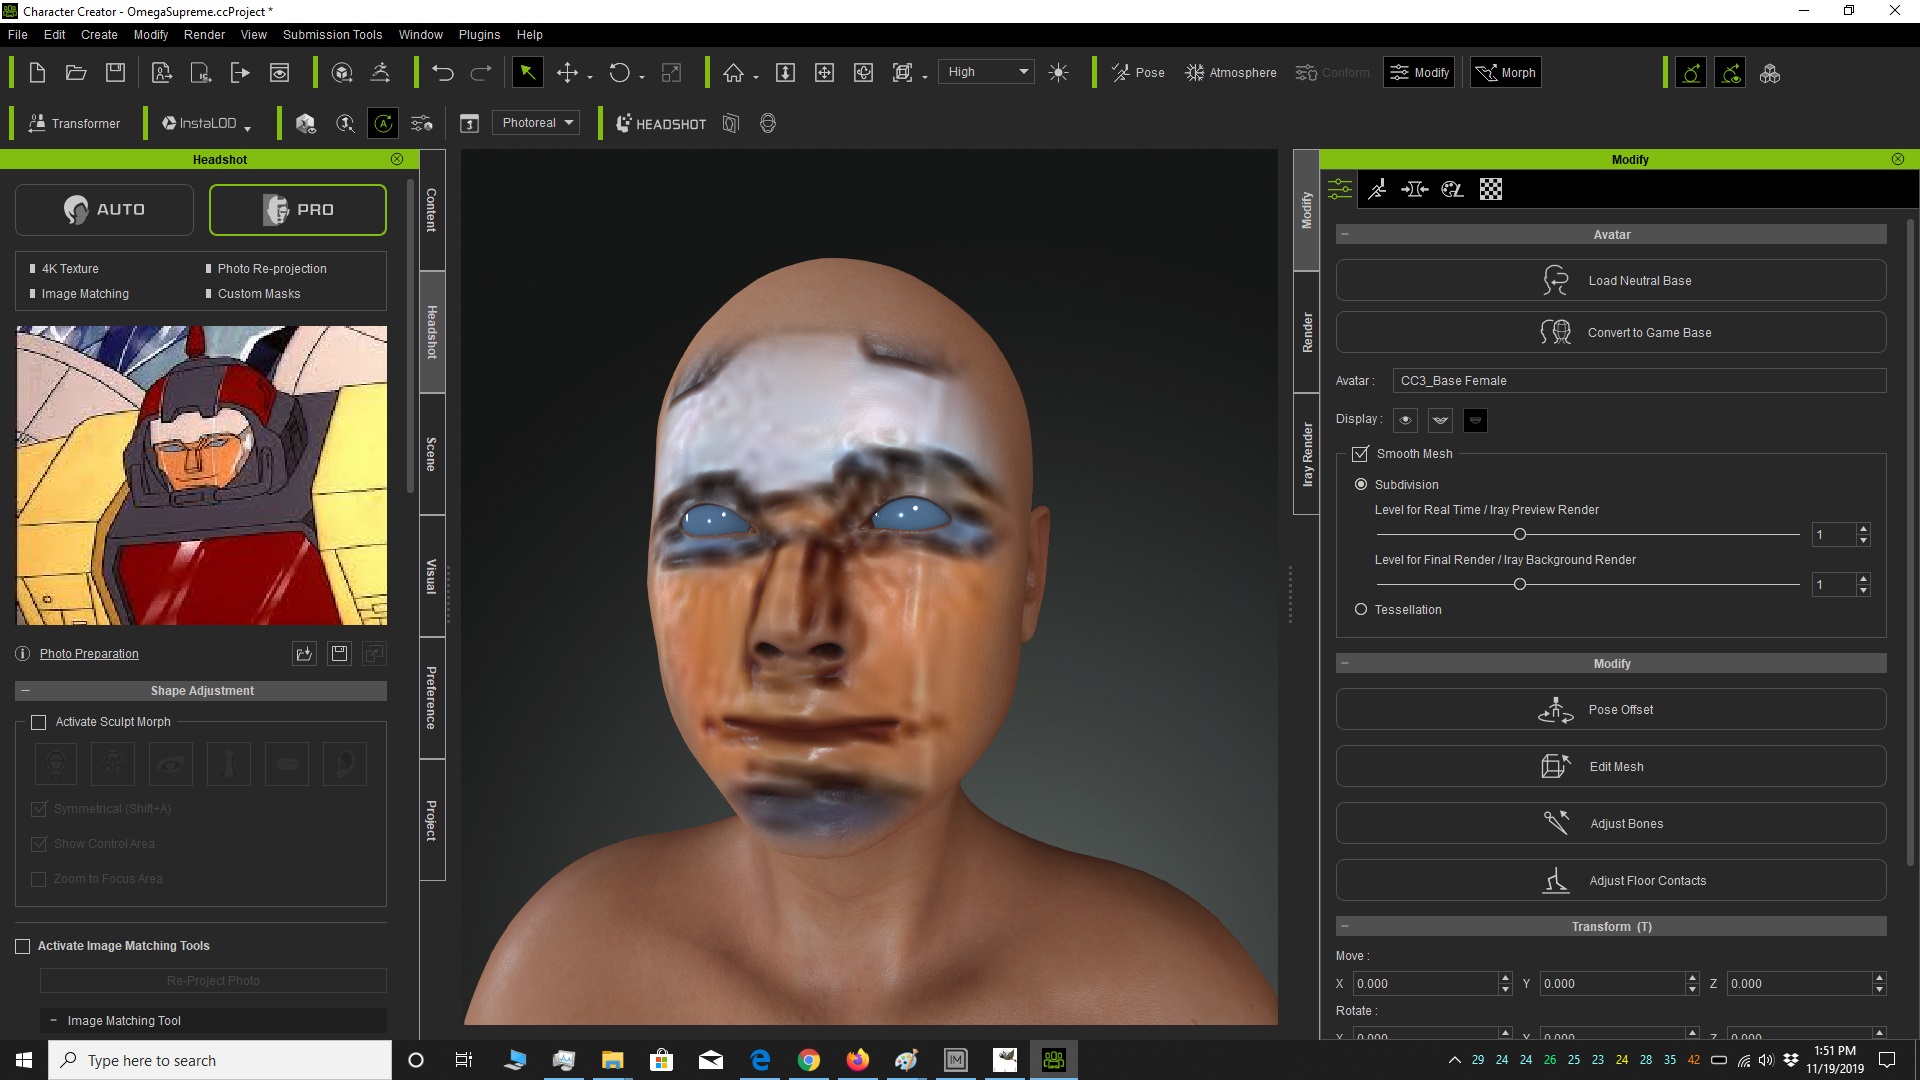The image size is (1920, 1080).
Task: Open project folder icon
Action: pos(76,72)
